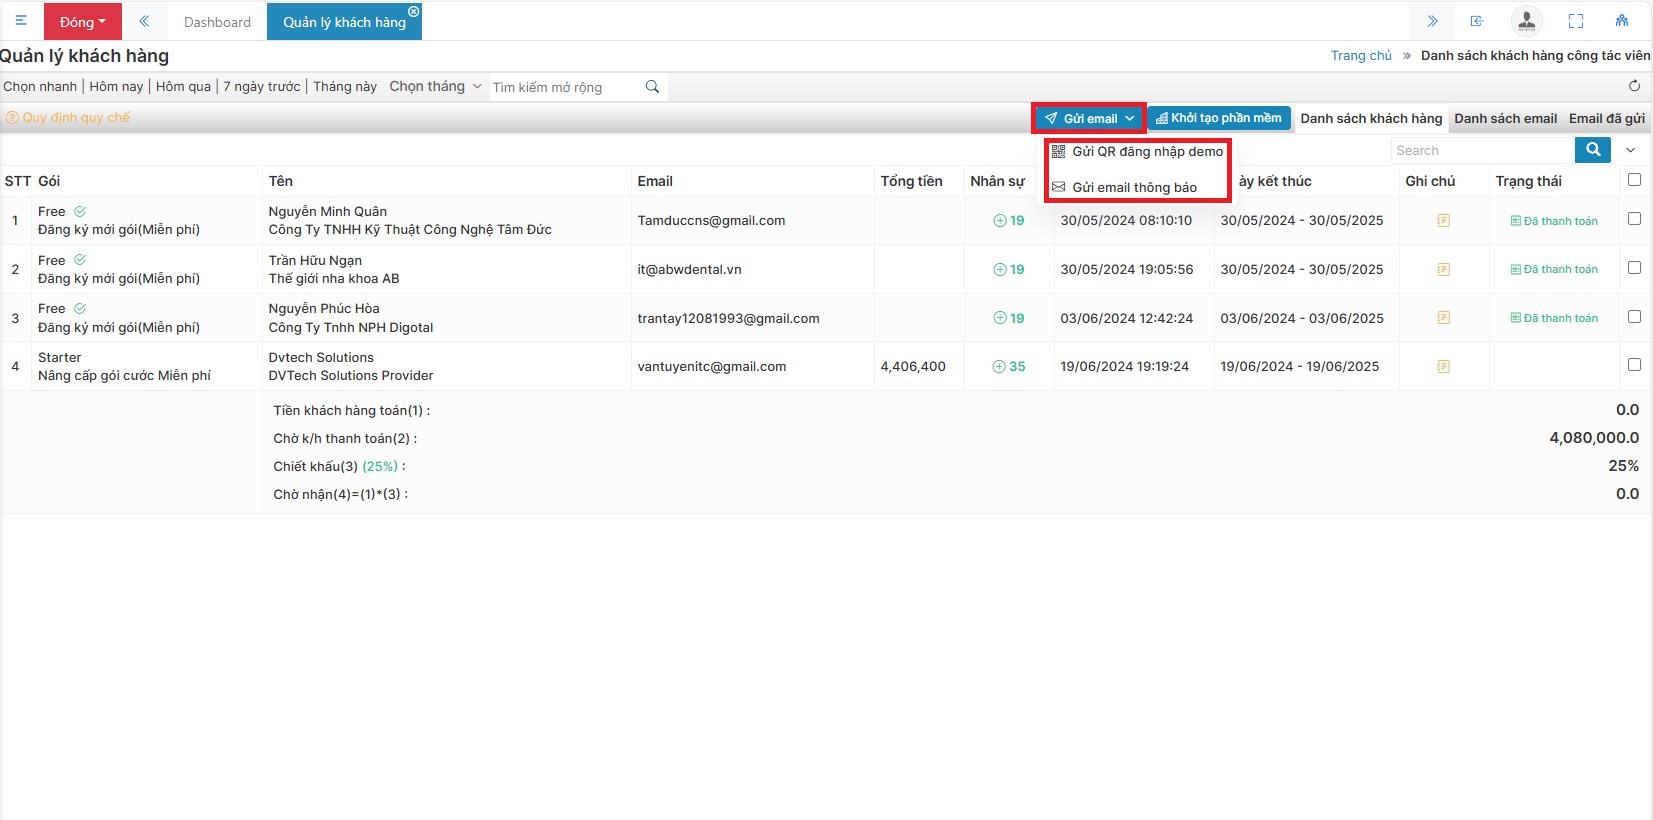Check the box for Nguyễn Phúc Hòa row

(x=1634, y=316)
